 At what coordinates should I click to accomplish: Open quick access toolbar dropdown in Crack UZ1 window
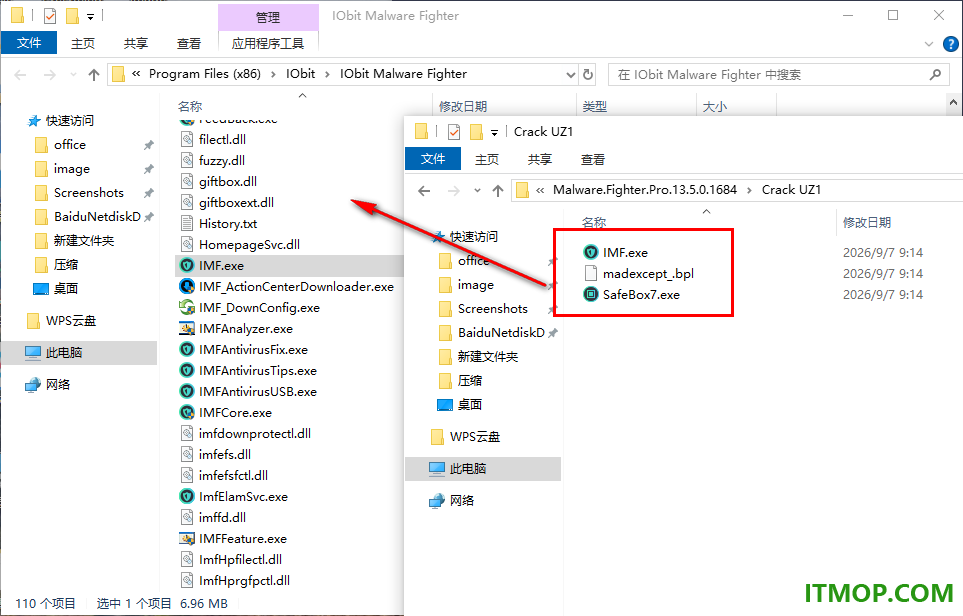tap(494, 132)
